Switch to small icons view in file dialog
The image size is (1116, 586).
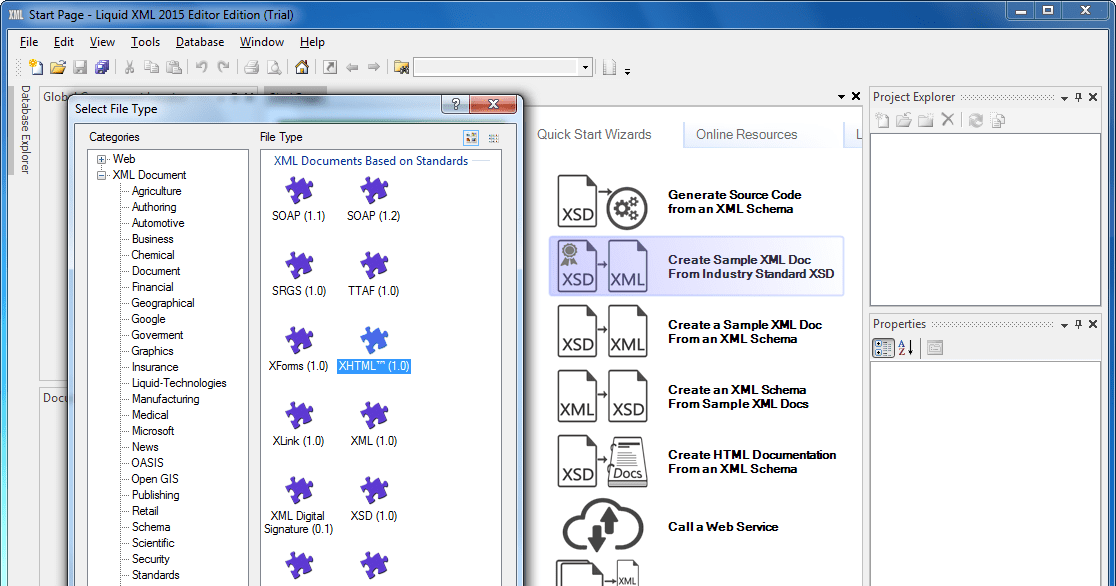pos(493,137)
